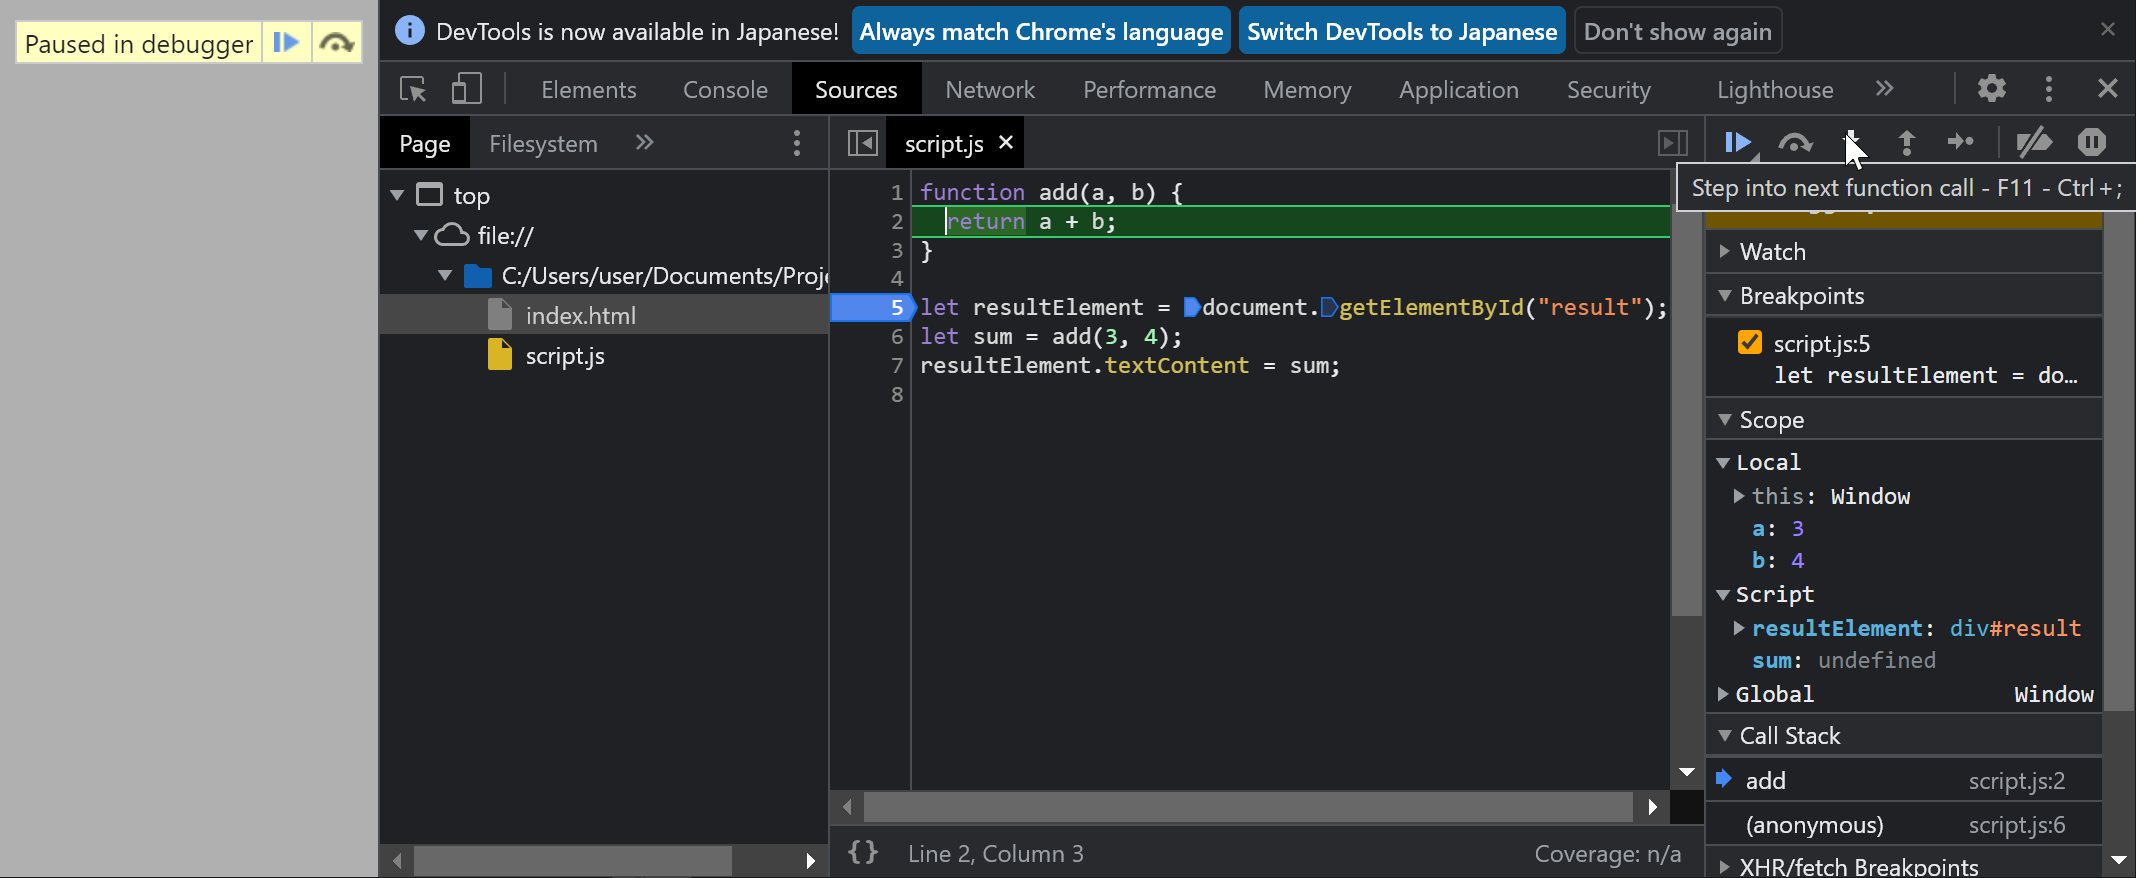Click Don't show again button
Viewport: 2136px width, 878px height.
pos(1677,32)
